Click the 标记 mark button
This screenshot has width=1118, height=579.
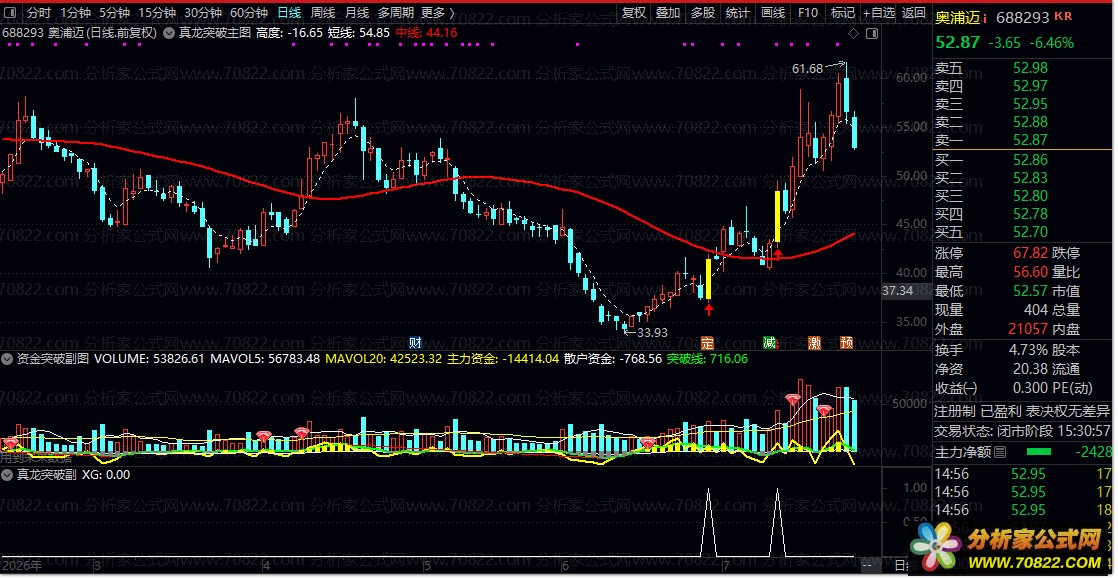tap(843, 13)
